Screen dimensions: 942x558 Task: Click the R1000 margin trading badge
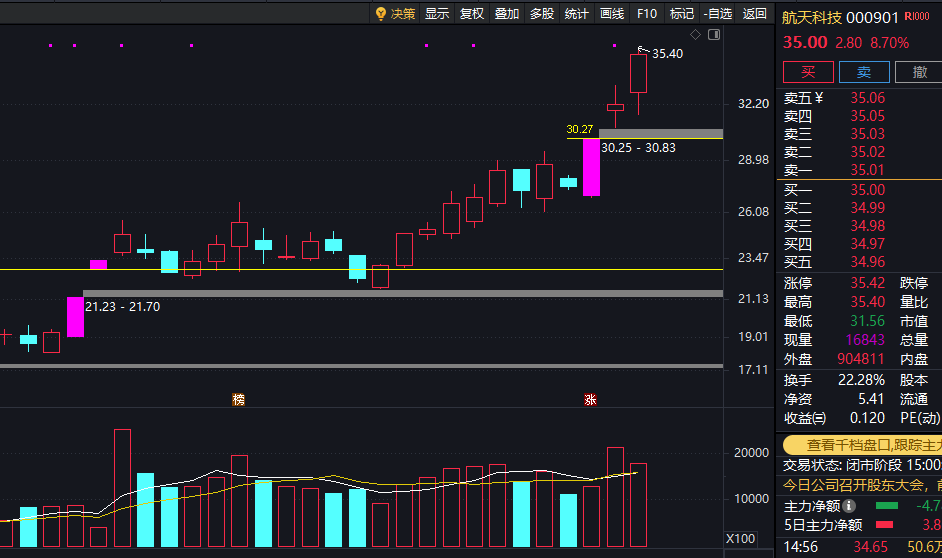[x=917, y=17]
